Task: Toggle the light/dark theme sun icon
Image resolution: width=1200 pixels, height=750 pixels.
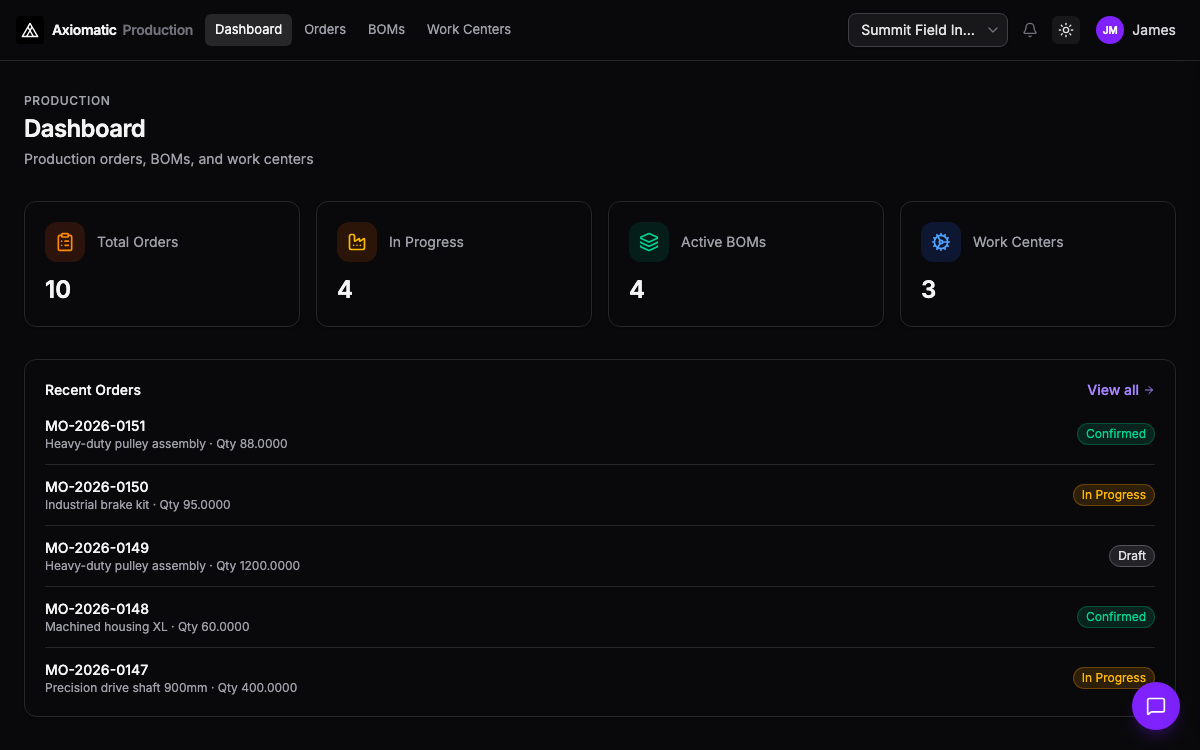Action: tap(1066, 30)
